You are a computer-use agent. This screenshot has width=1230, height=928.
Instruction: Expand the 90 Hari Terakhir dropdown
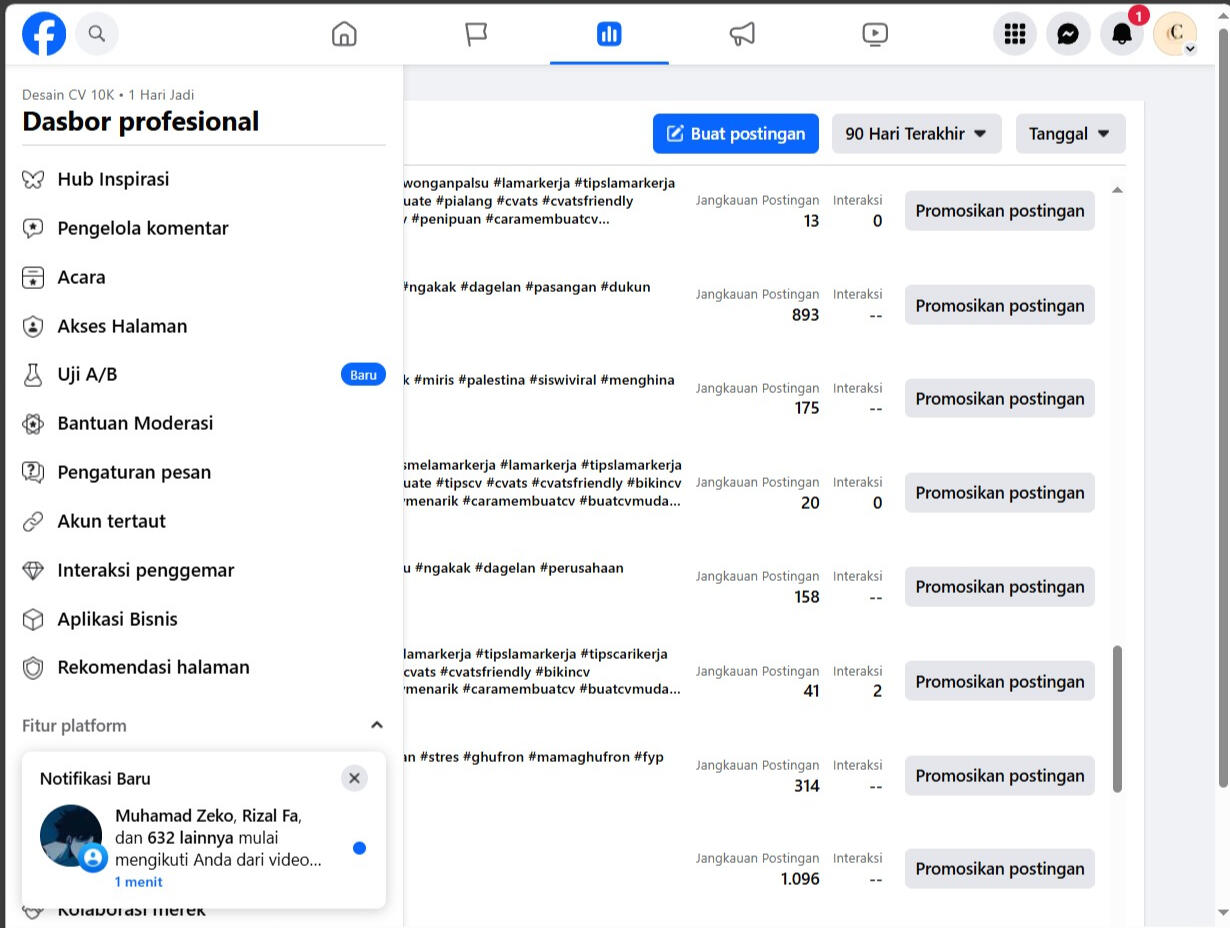click(x=916, y=134)
